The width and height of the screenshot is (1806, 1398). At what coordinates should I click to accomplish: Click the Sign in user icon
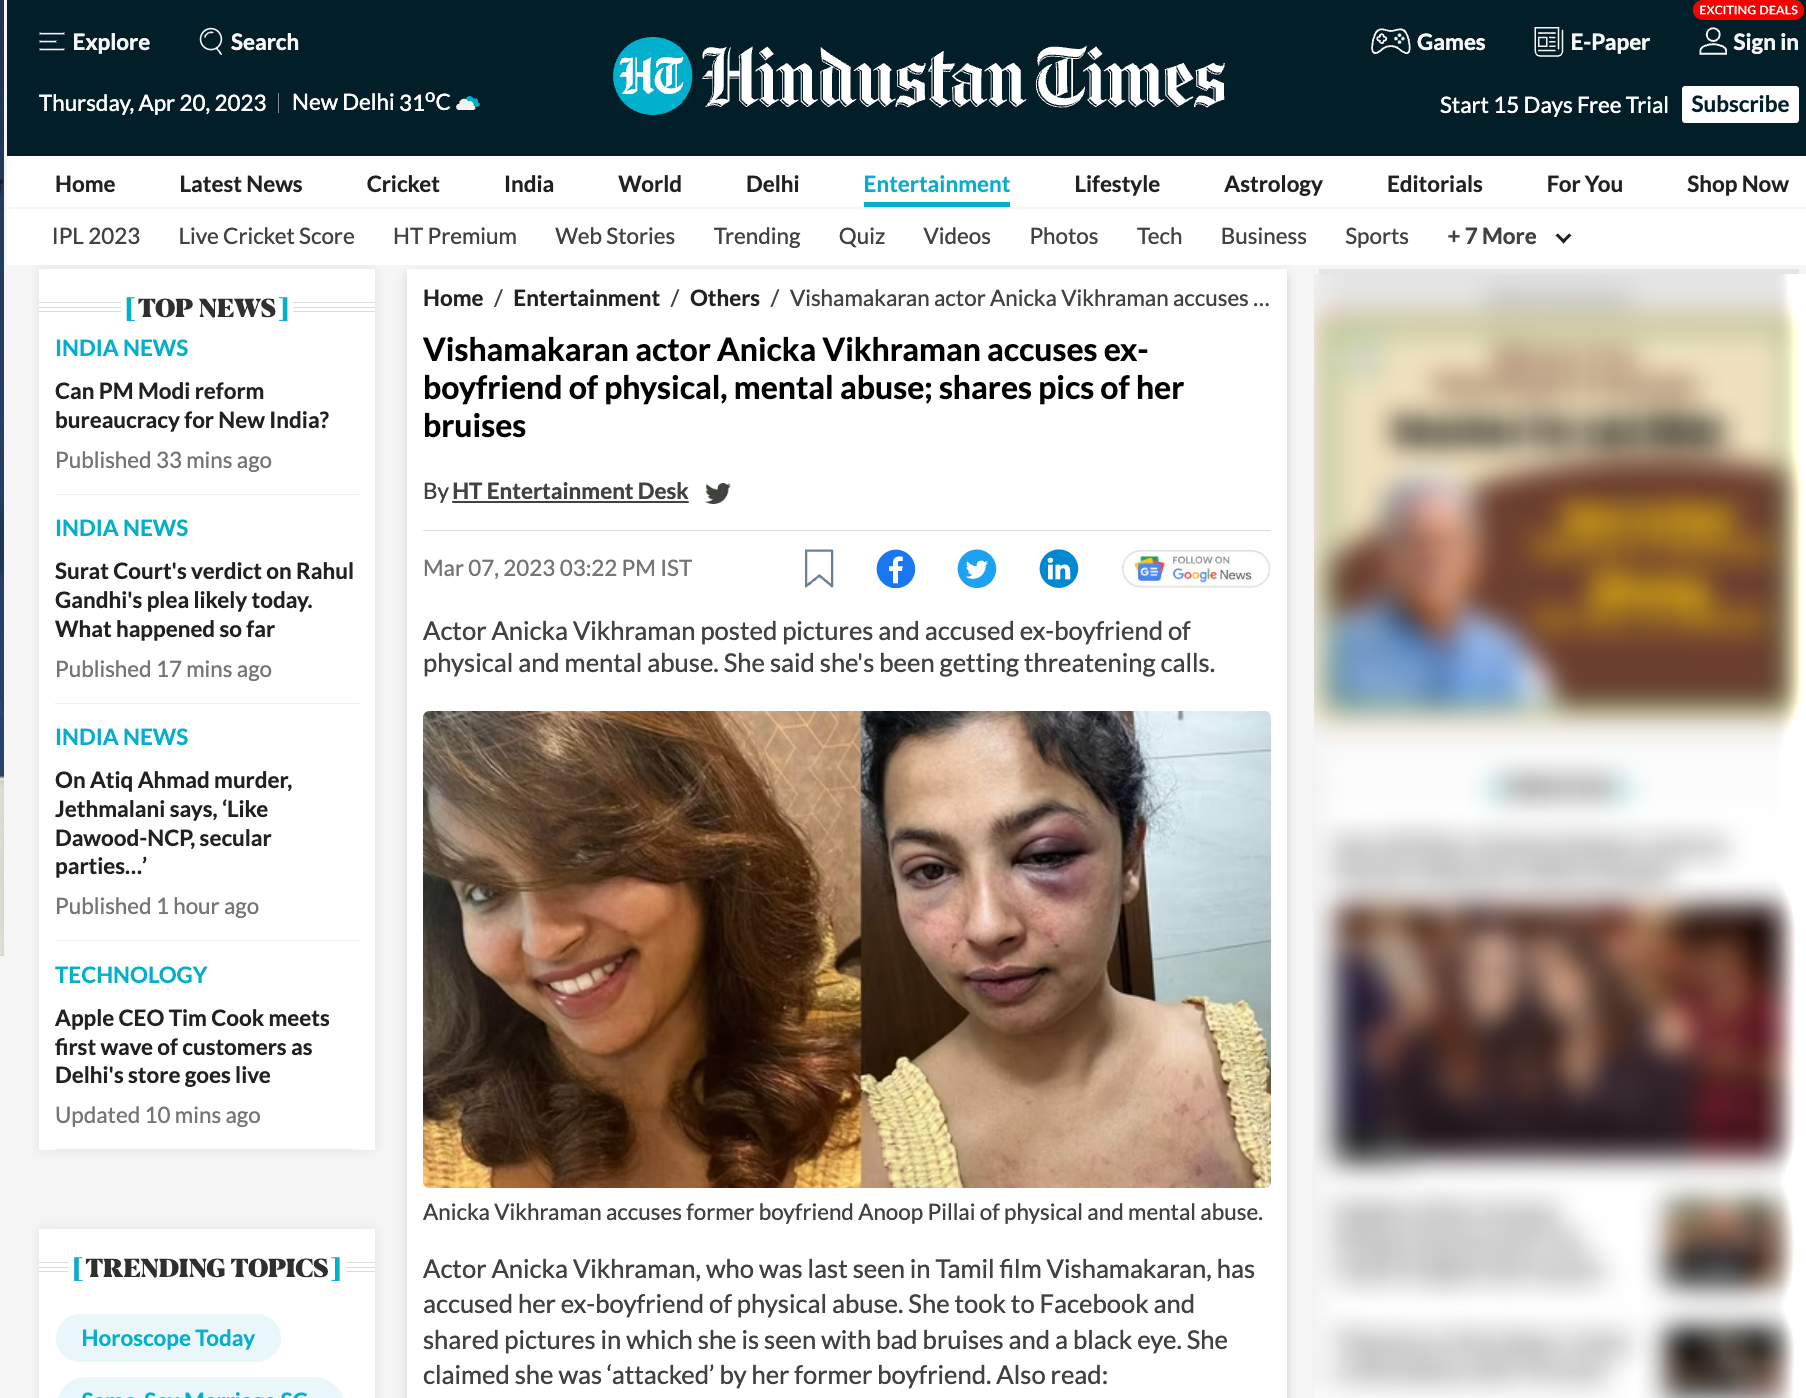coord(1712,42)
